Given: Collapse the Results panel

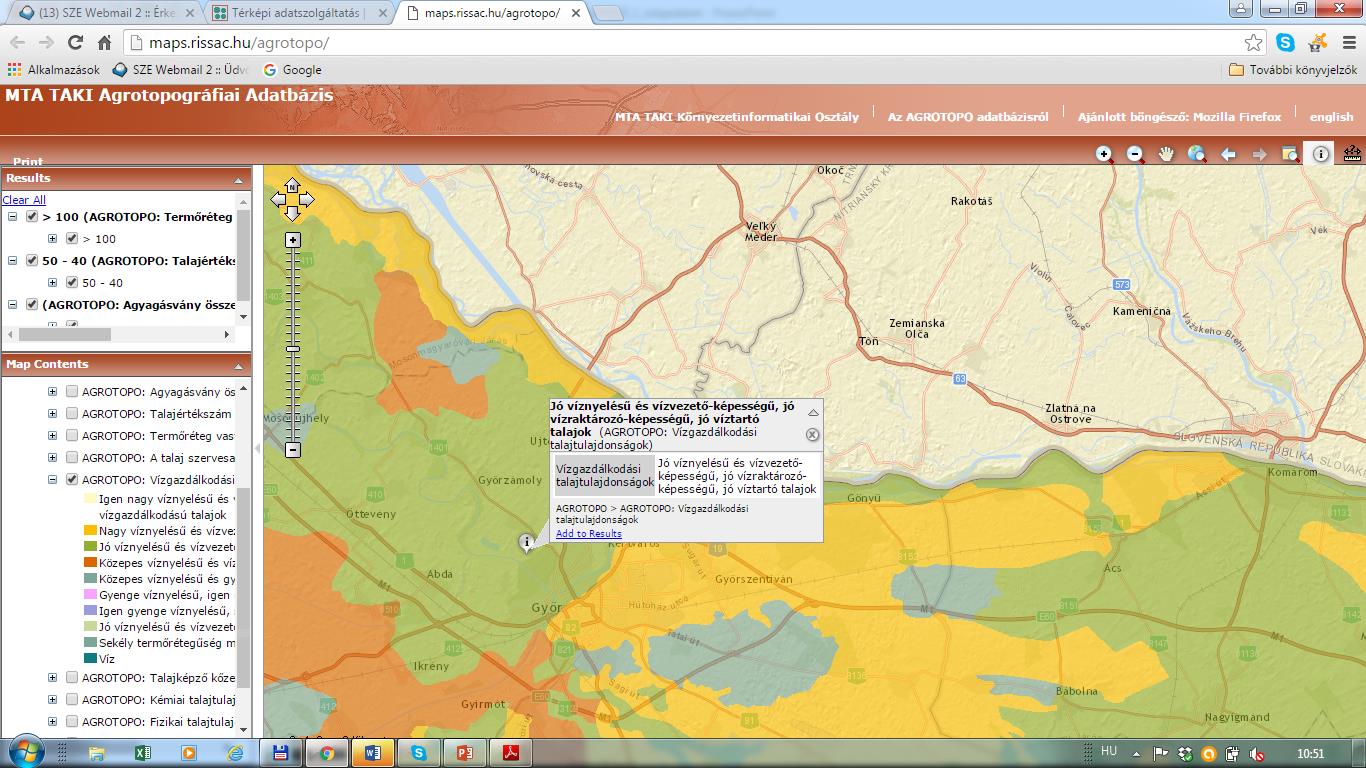Looking at the screenshot, I should pos(239,180).
